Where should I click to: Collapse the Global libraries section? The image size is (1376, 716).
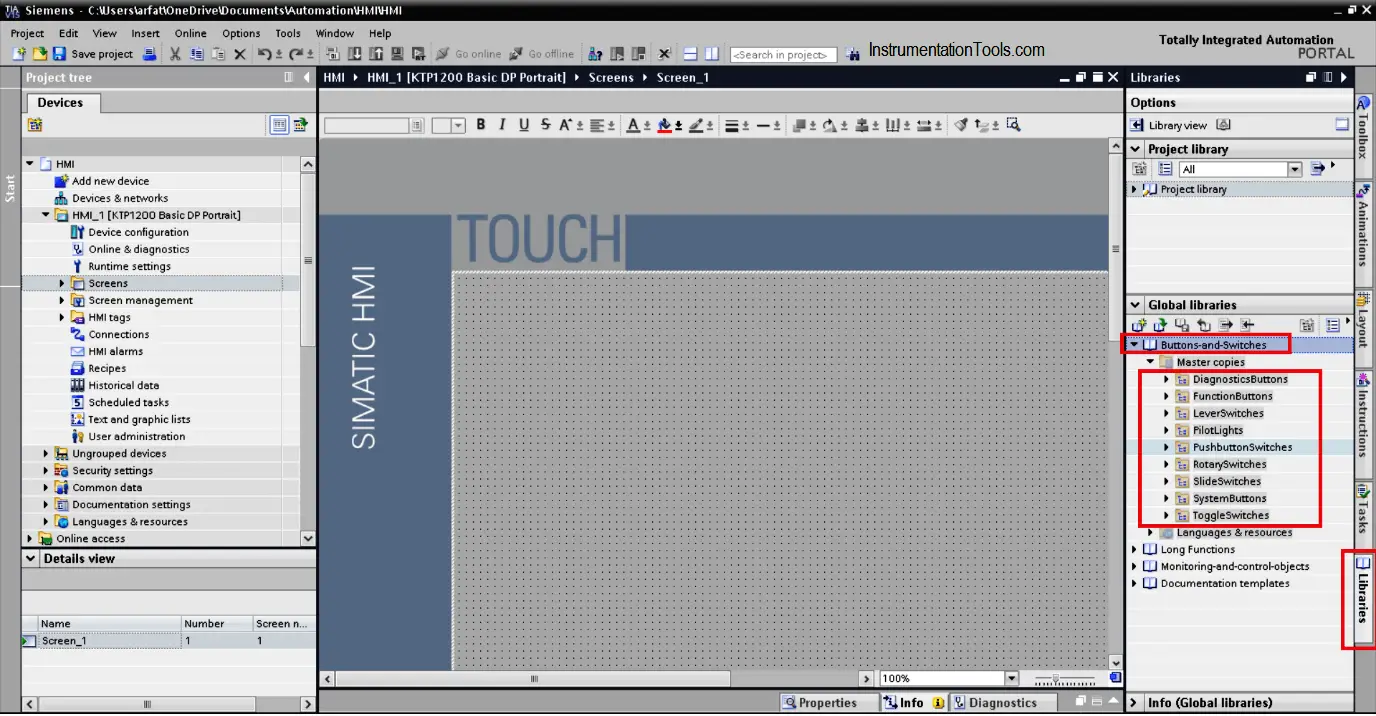[1135, 305]
